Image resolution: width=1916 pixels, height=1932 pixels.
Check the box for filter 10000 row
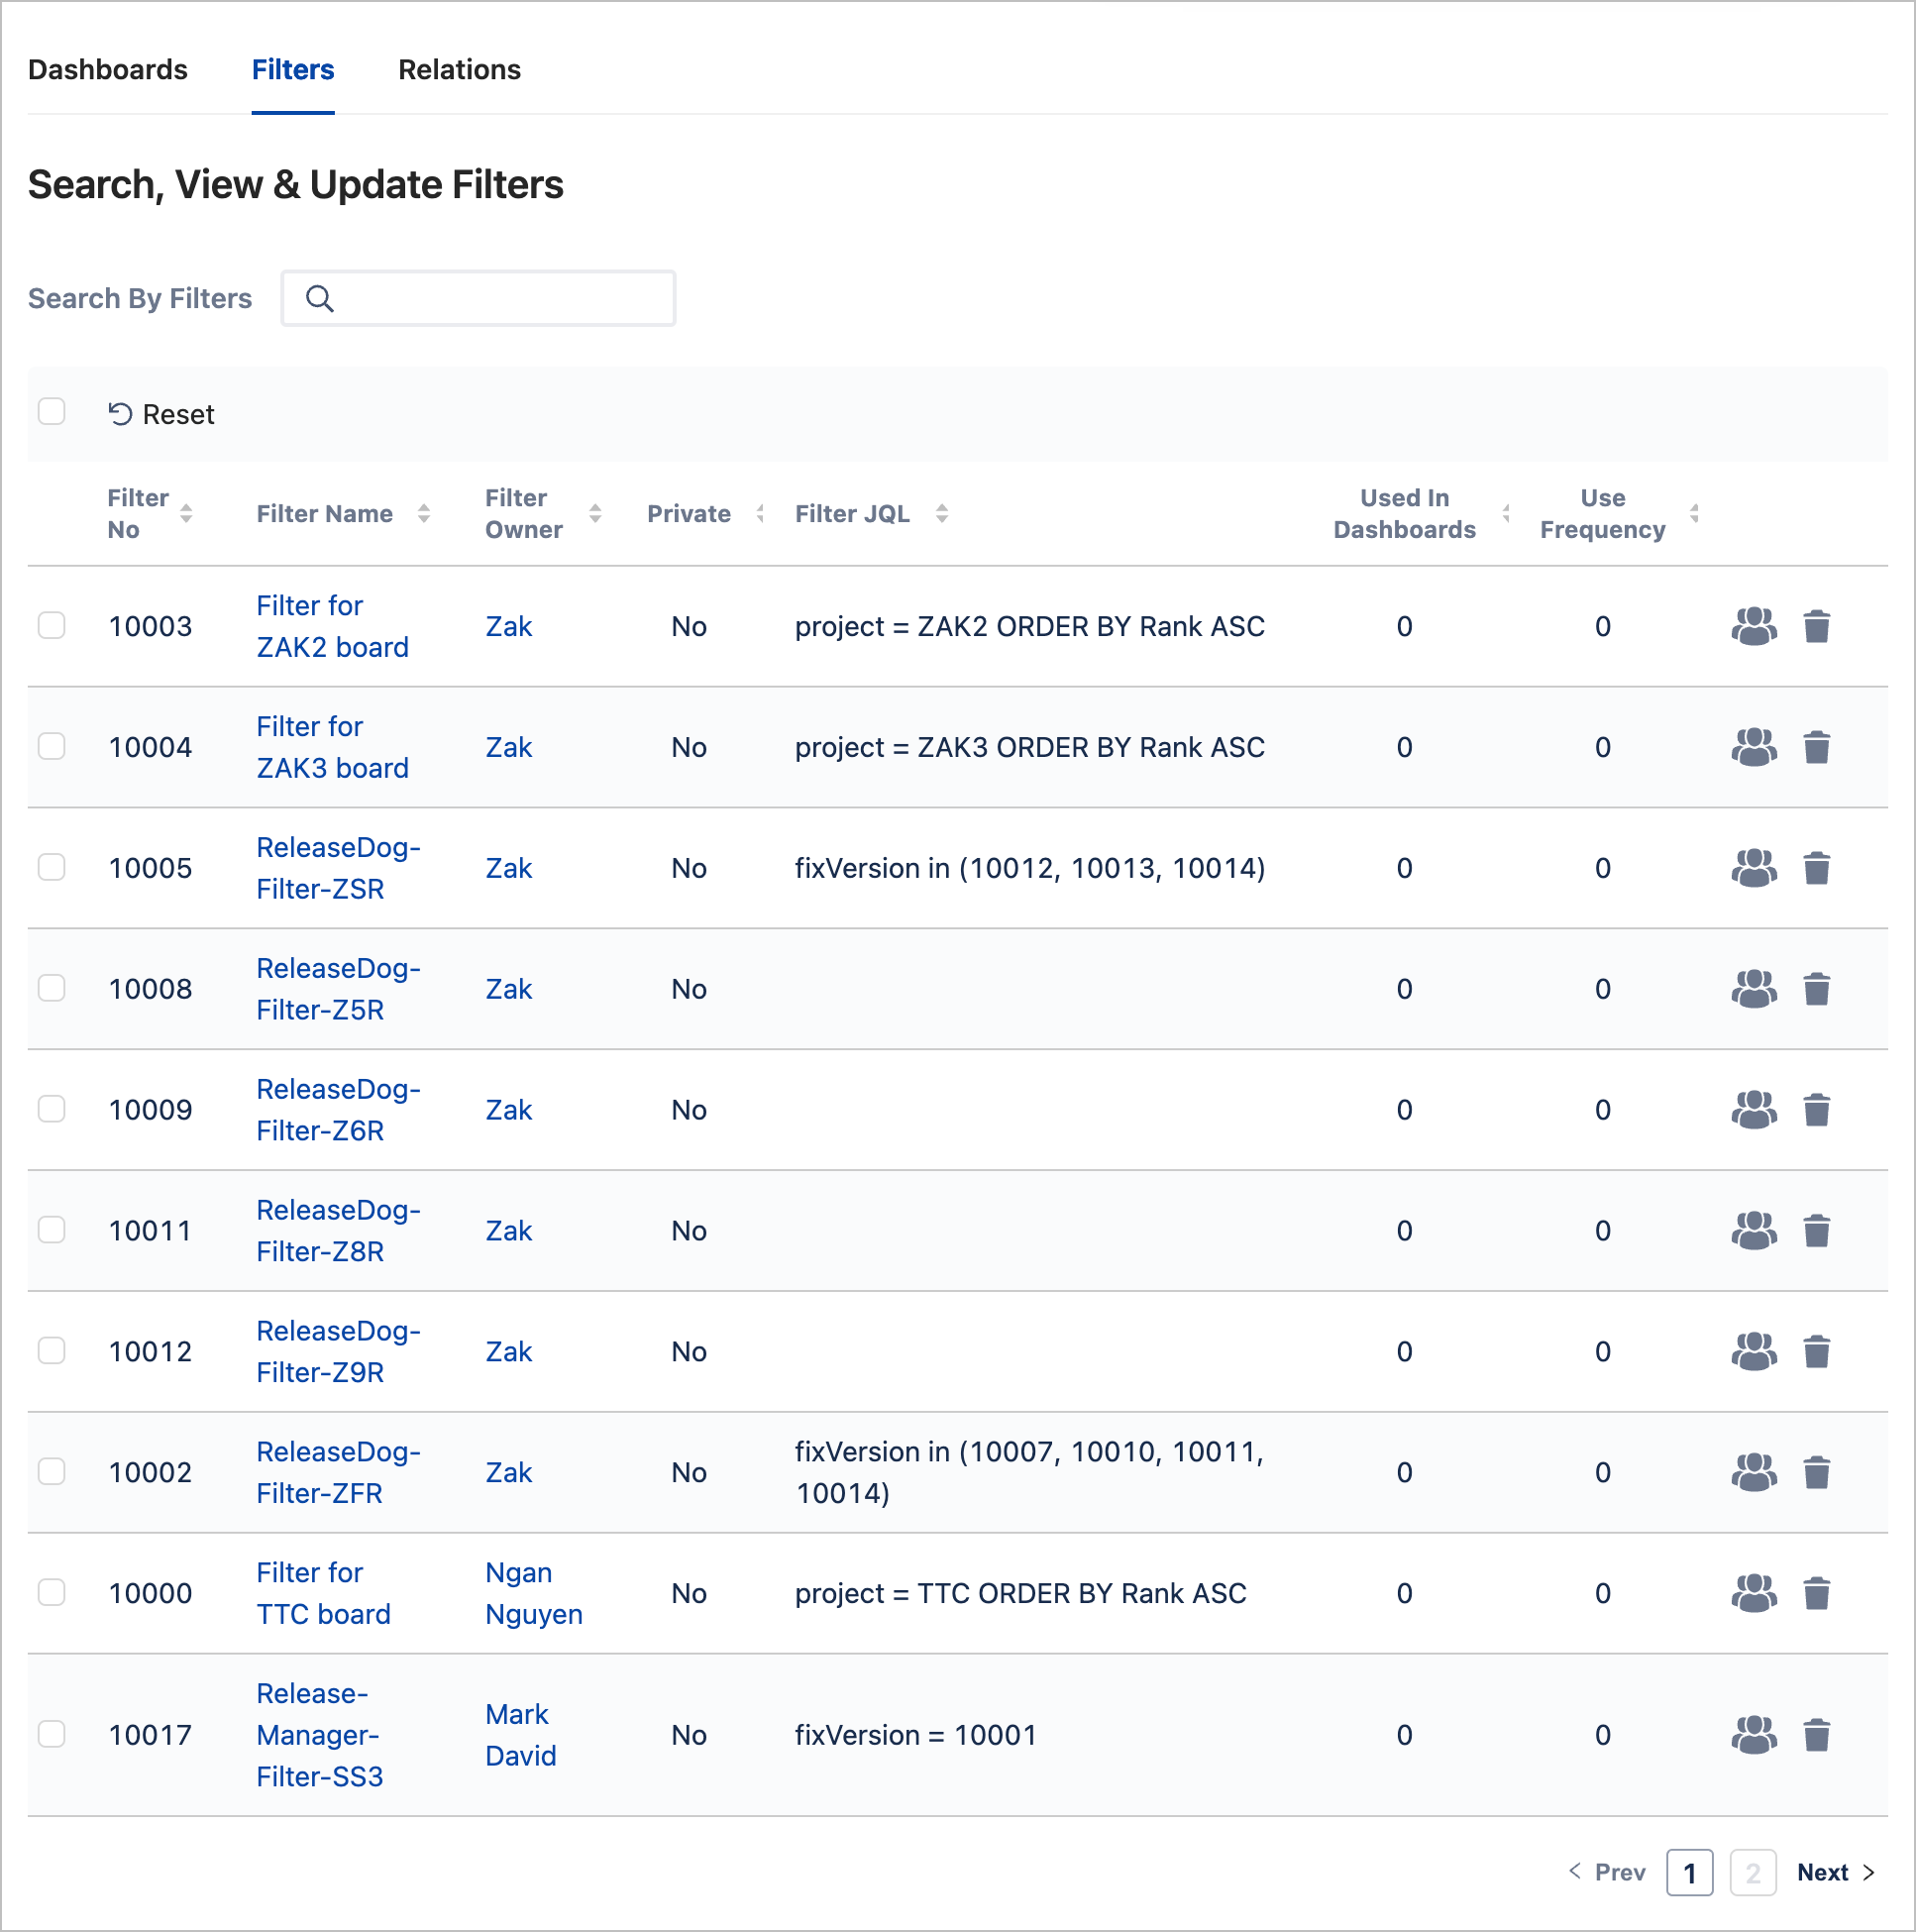[x=52, y=1592]
